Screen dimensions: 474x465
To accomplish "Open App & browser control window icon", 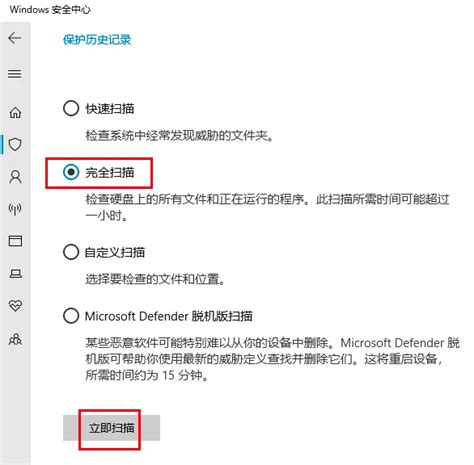I will pyautogui.click(x=15, y=241).
